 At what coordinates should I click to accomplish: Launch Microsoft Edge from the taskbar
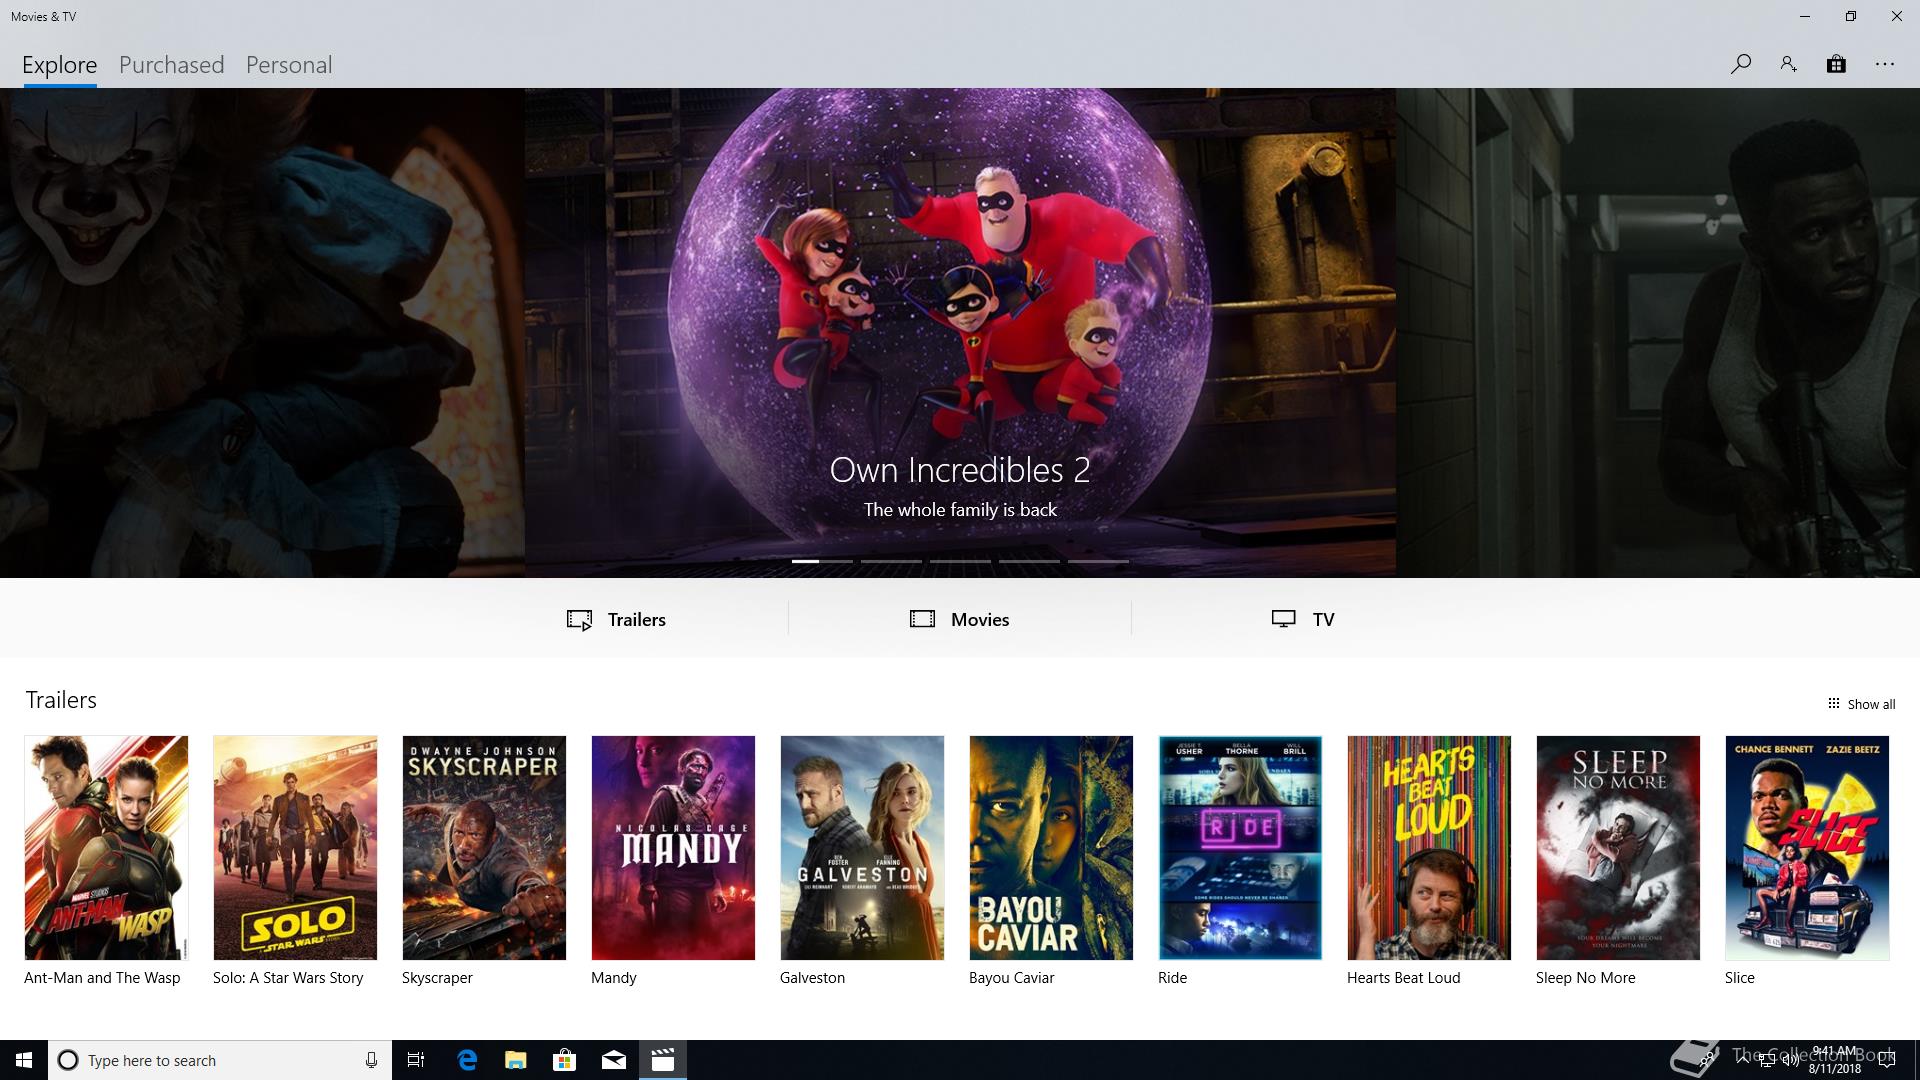467,1060
